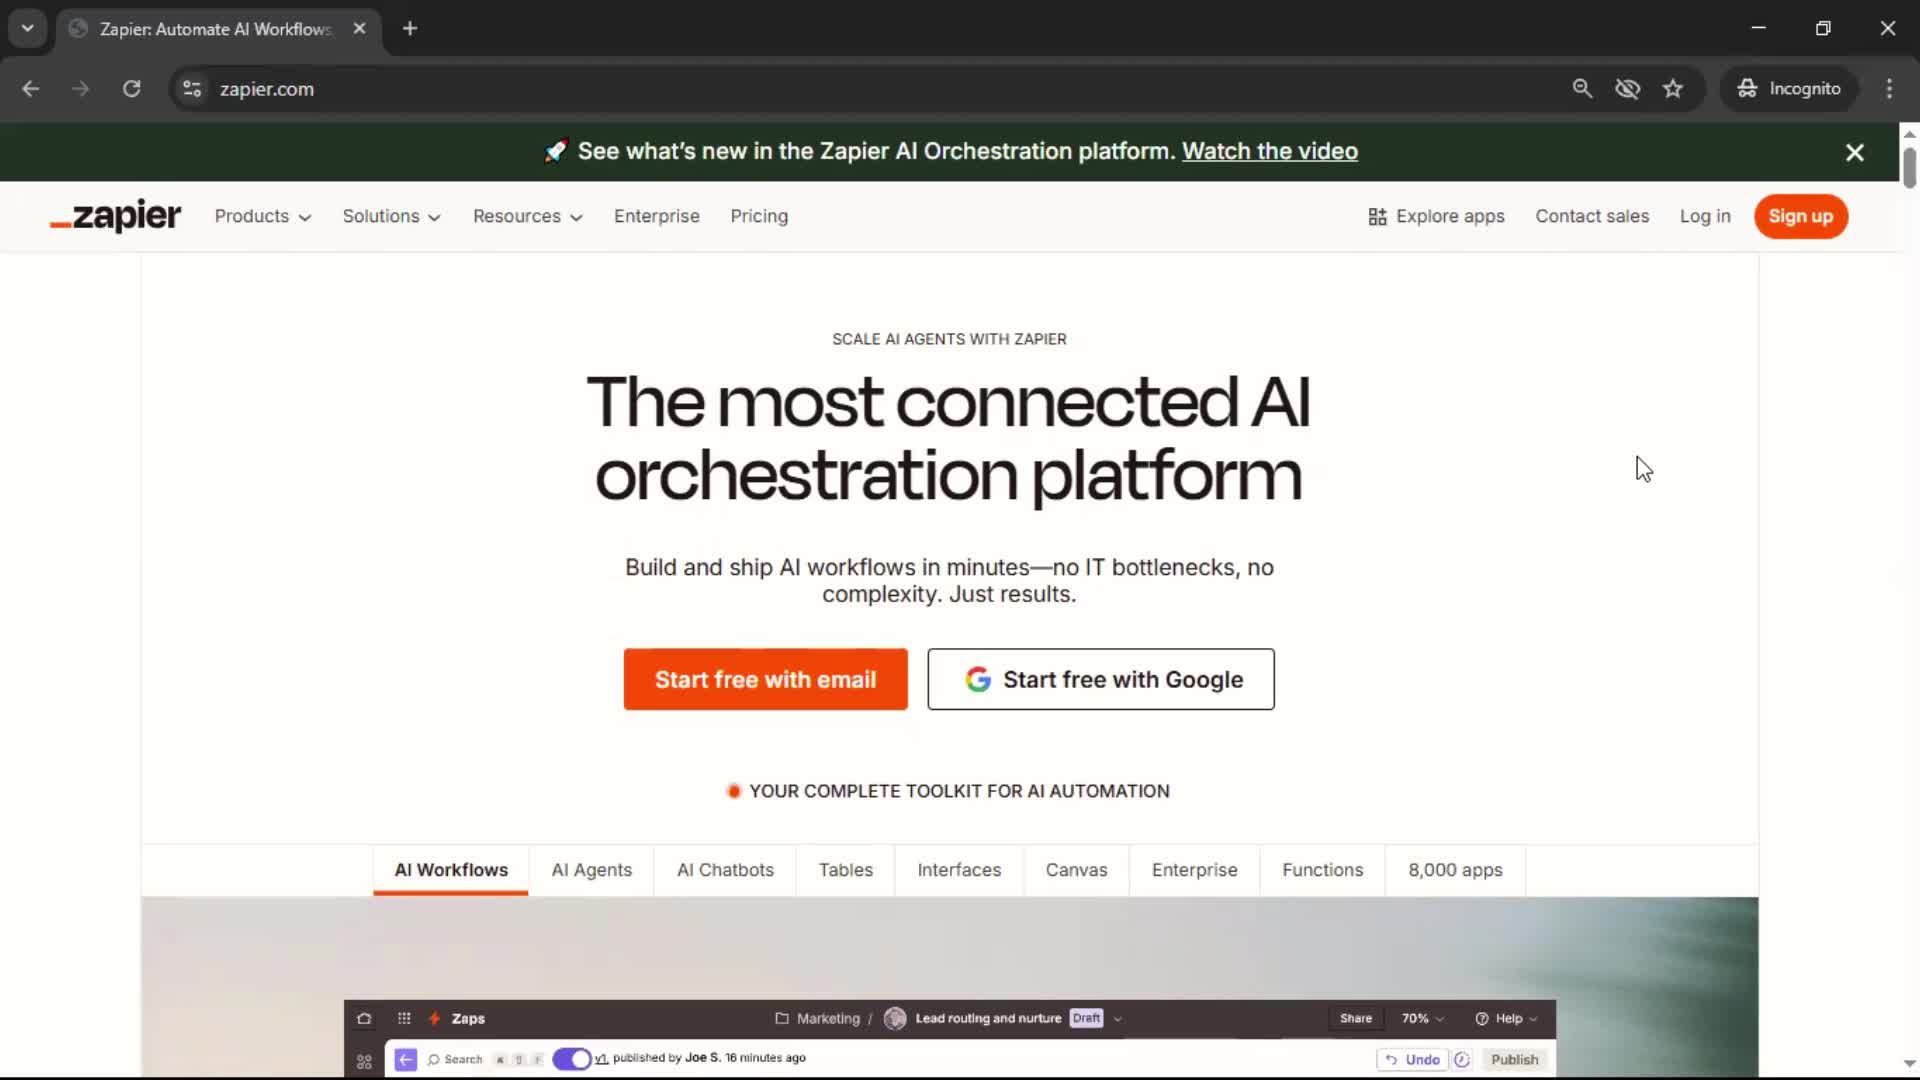Click the third-party cookies blocked eye icon
1920x1080 pixels.
click(x=1628, y=89)
